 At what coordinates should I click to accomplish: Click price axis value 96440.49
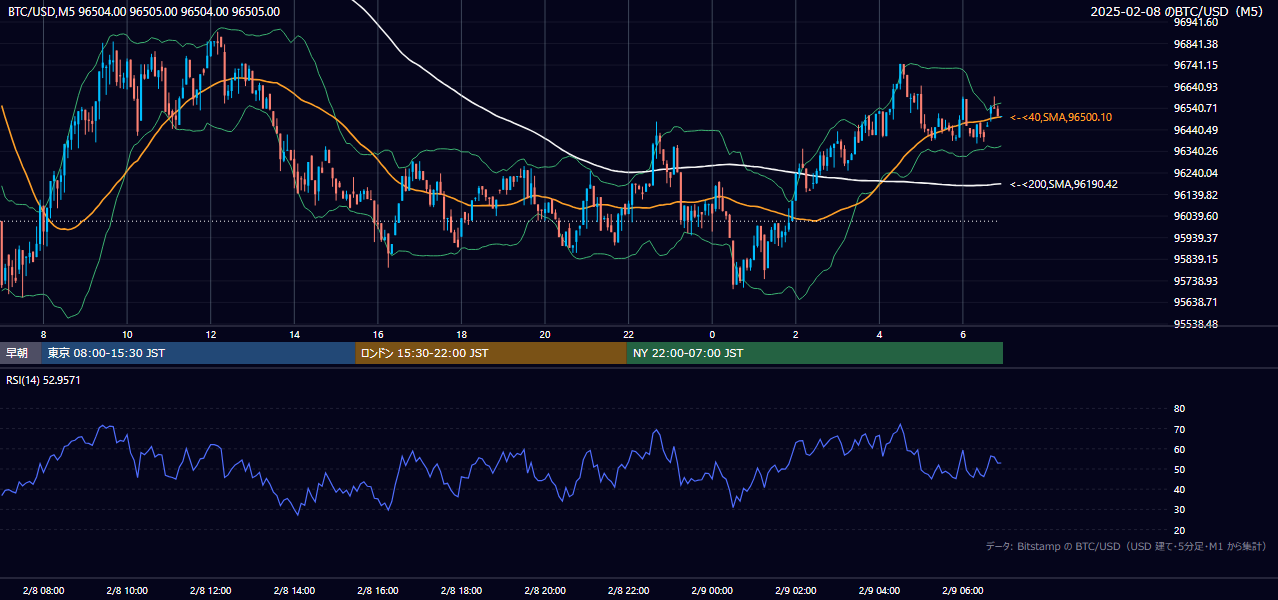coord(1196,130)
